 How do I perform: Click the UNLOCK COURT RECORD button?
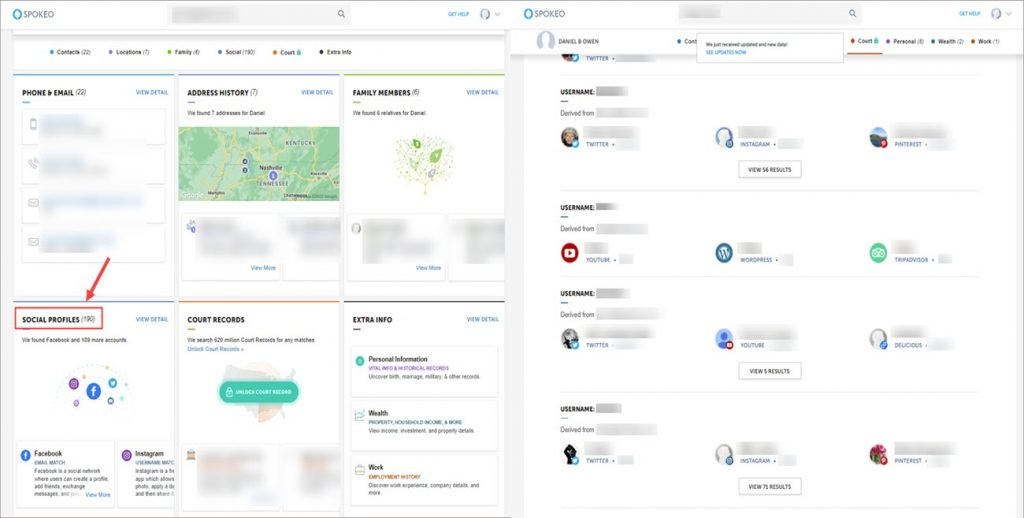[259, 392]
